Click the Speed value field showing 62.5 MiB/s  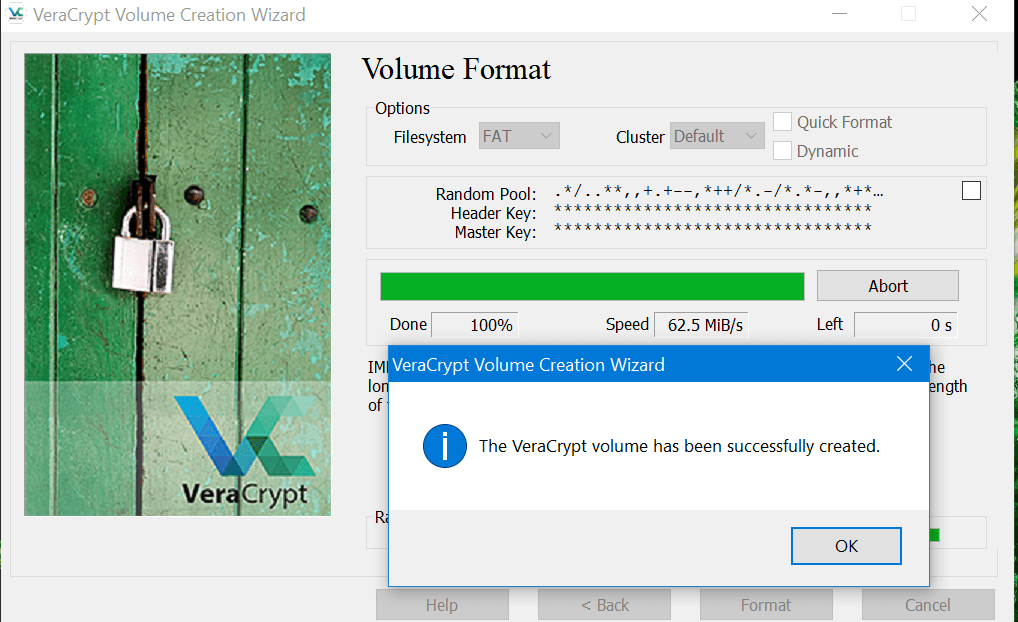pyautogui.click(x=701, y=324)
